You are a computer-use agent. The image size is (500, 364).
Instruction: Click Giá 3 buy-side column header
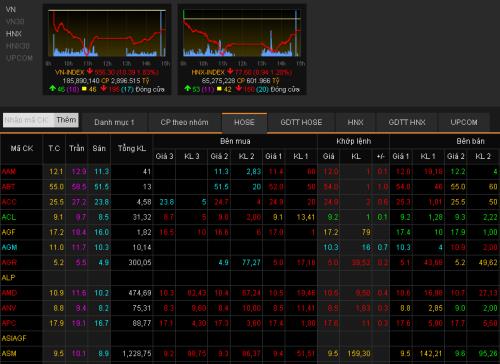pyautogui.click(x=164, y=156)
